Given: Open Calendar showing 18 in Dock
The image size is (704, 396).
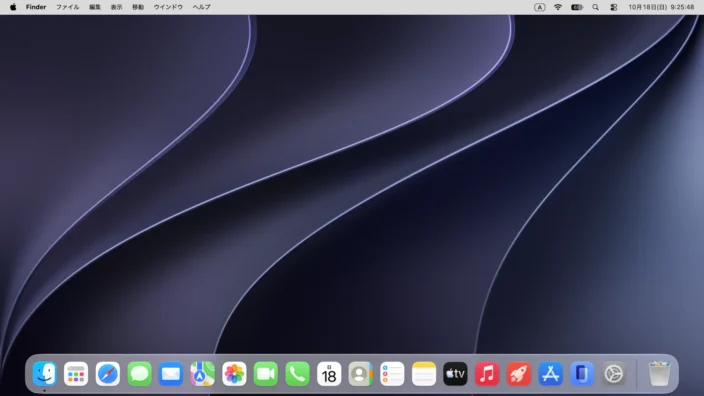Looking at the screenshot, I should (329, 374).
